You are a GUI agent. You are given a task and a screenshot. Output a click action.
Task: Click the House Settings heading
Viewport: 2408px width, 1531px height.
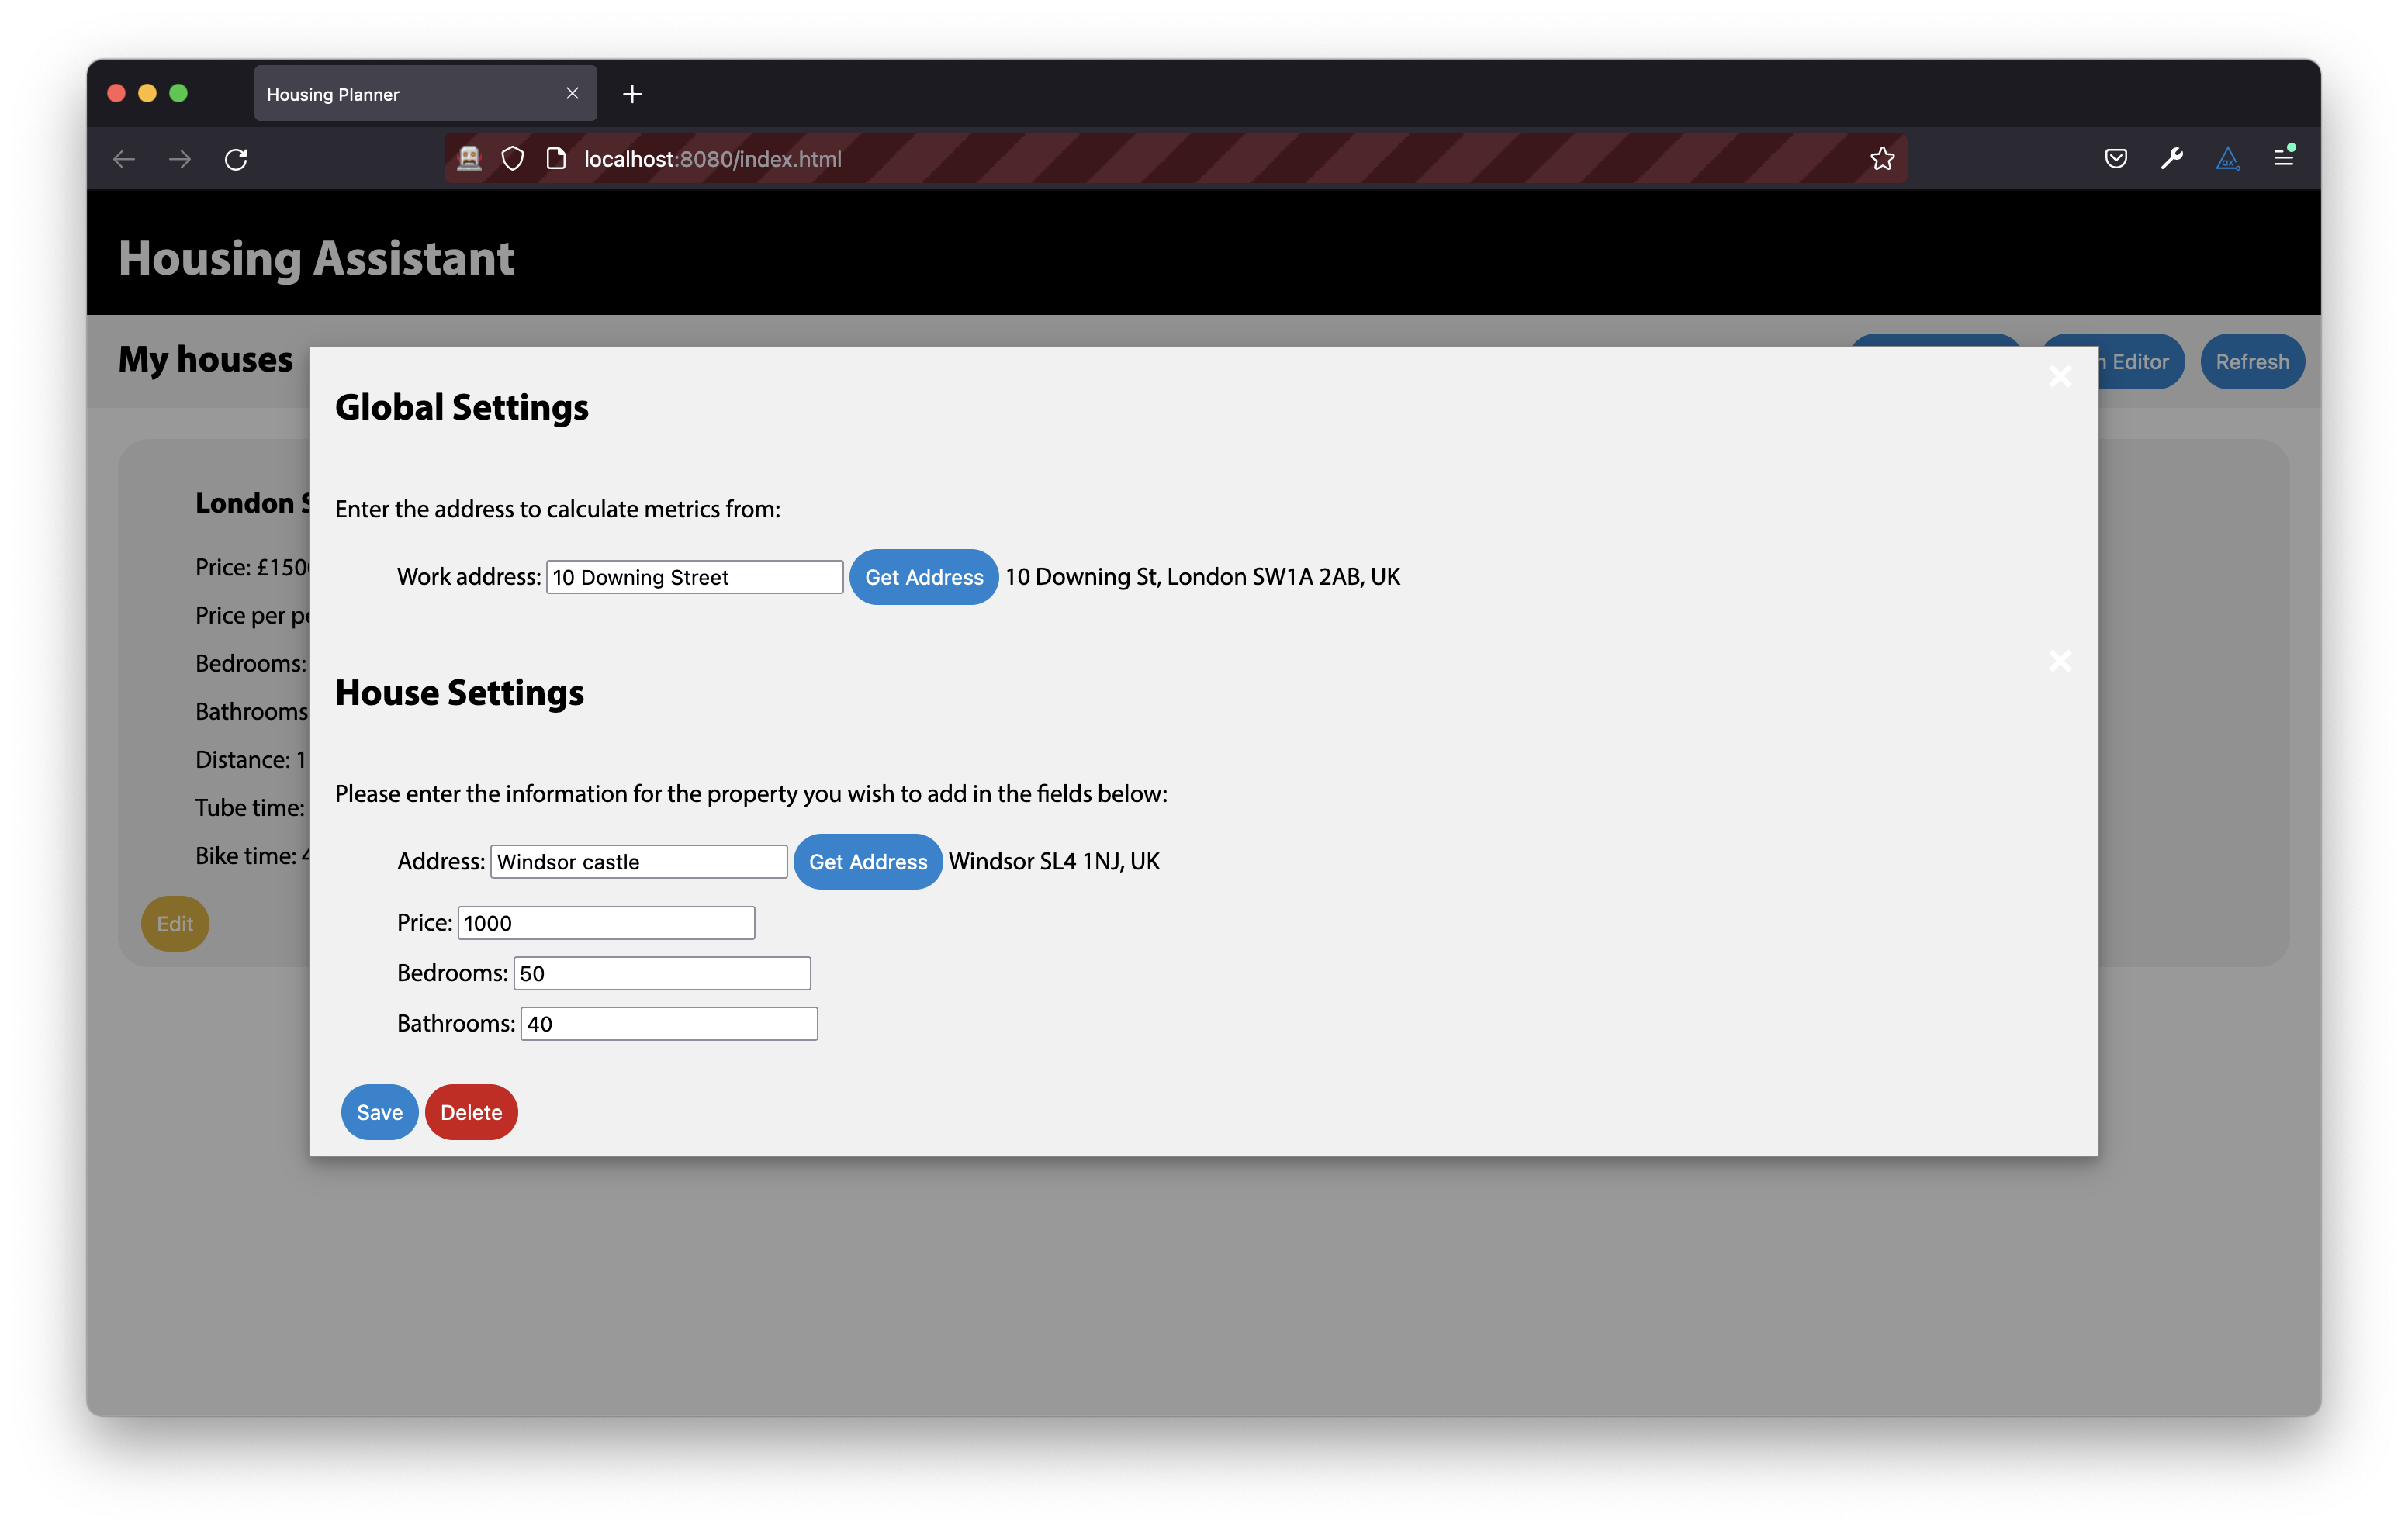[459, 692]
